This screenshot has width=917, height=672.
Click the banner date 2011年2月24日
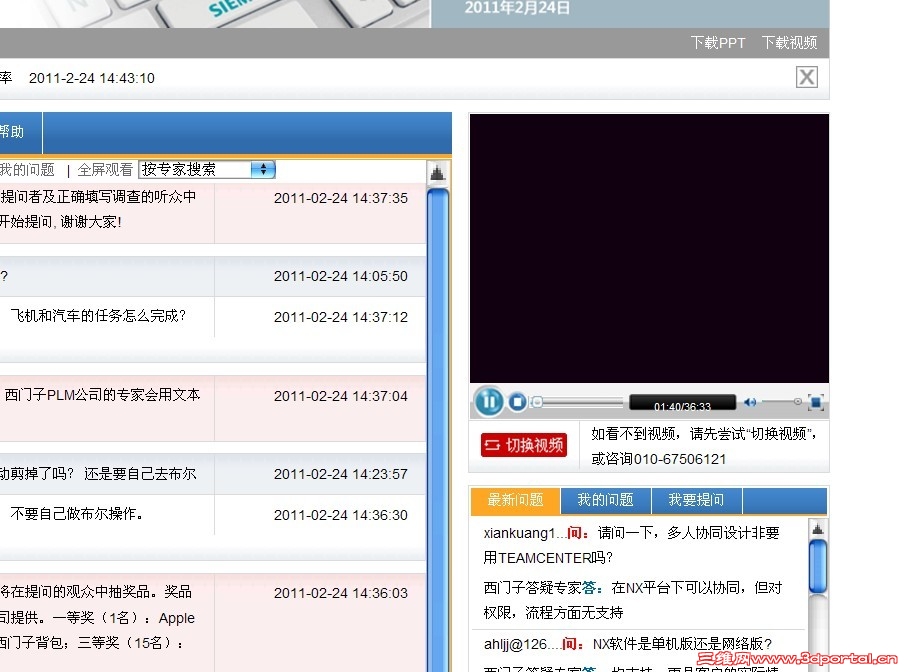517,8
